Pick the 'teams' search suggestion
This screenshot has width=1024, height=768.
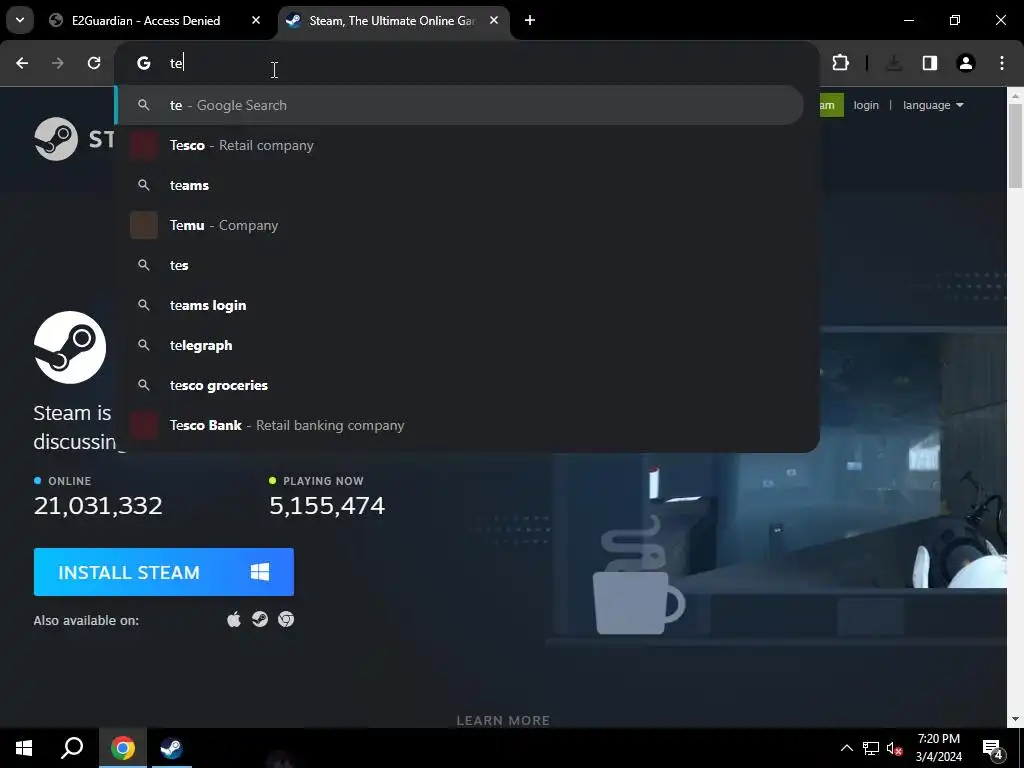(x=459, y=185)
